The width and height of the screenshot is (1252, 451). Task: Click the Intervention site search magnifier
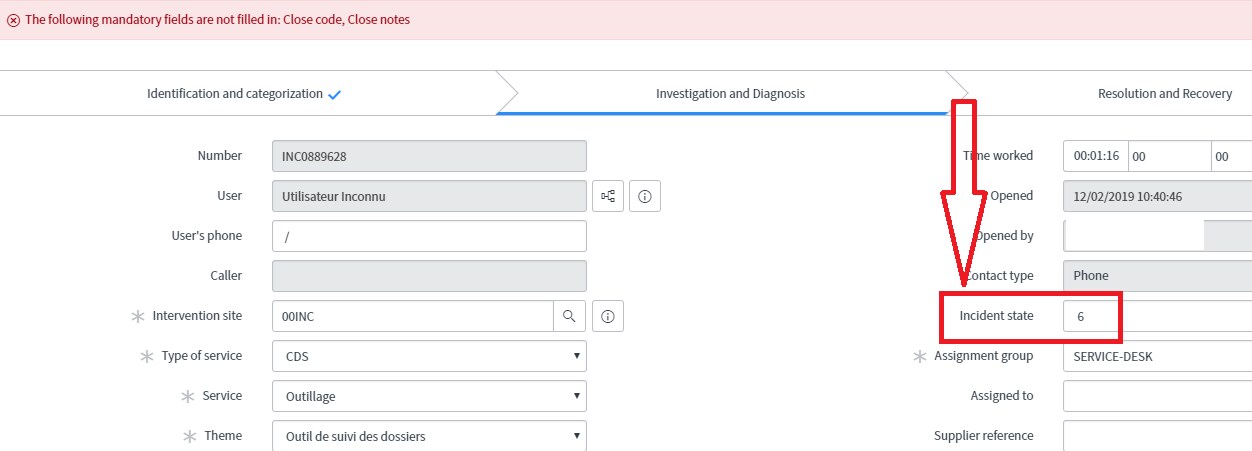tap(569, 316)
